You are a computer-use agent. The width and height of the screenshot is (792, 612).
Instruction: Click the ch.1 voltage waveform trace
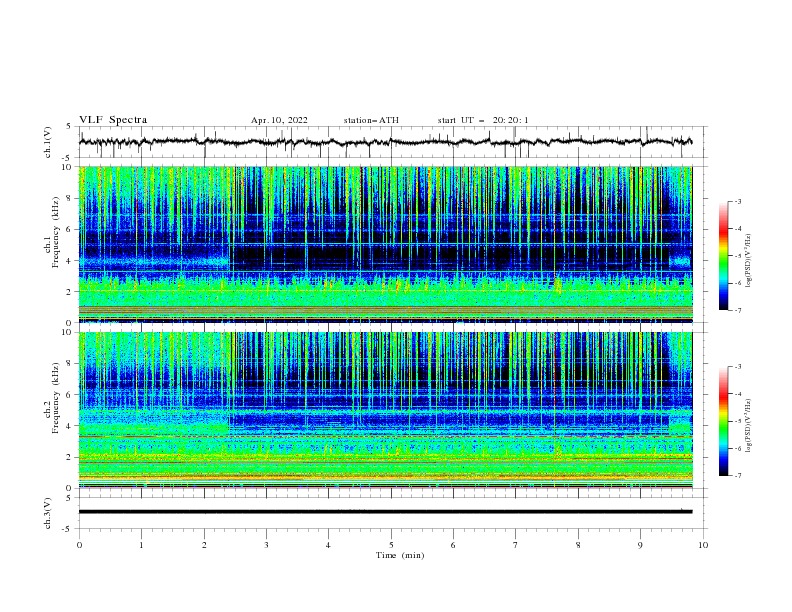coord(385,142)
